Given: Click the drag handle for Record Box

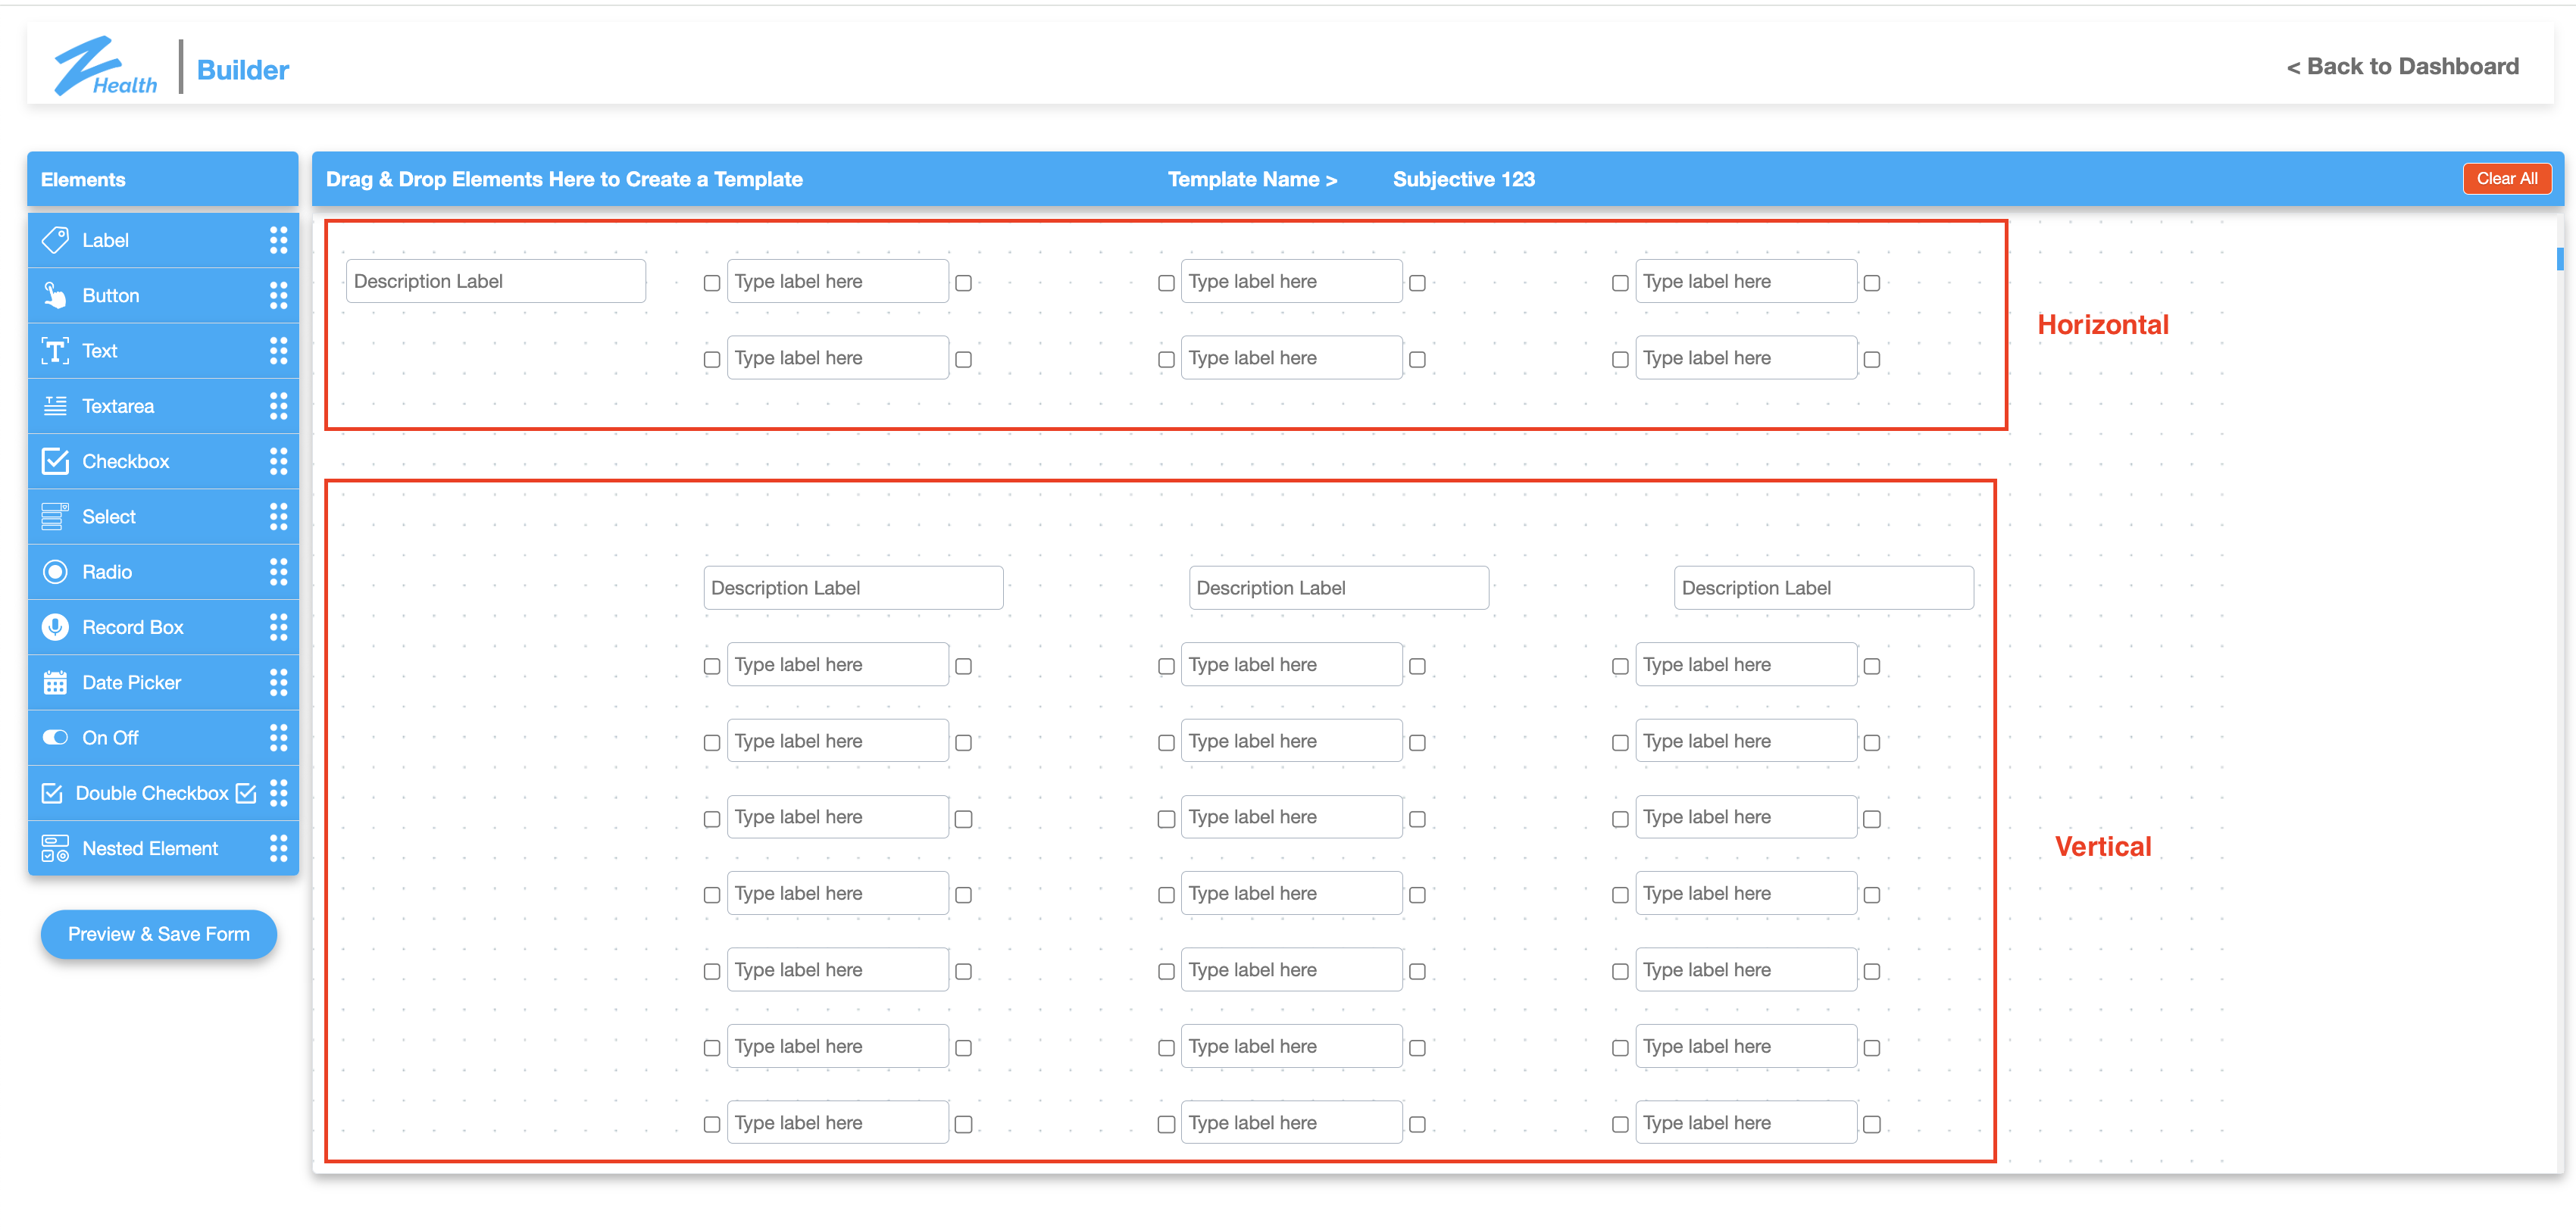Looking at the screenshot, I should tap(278, 627).
